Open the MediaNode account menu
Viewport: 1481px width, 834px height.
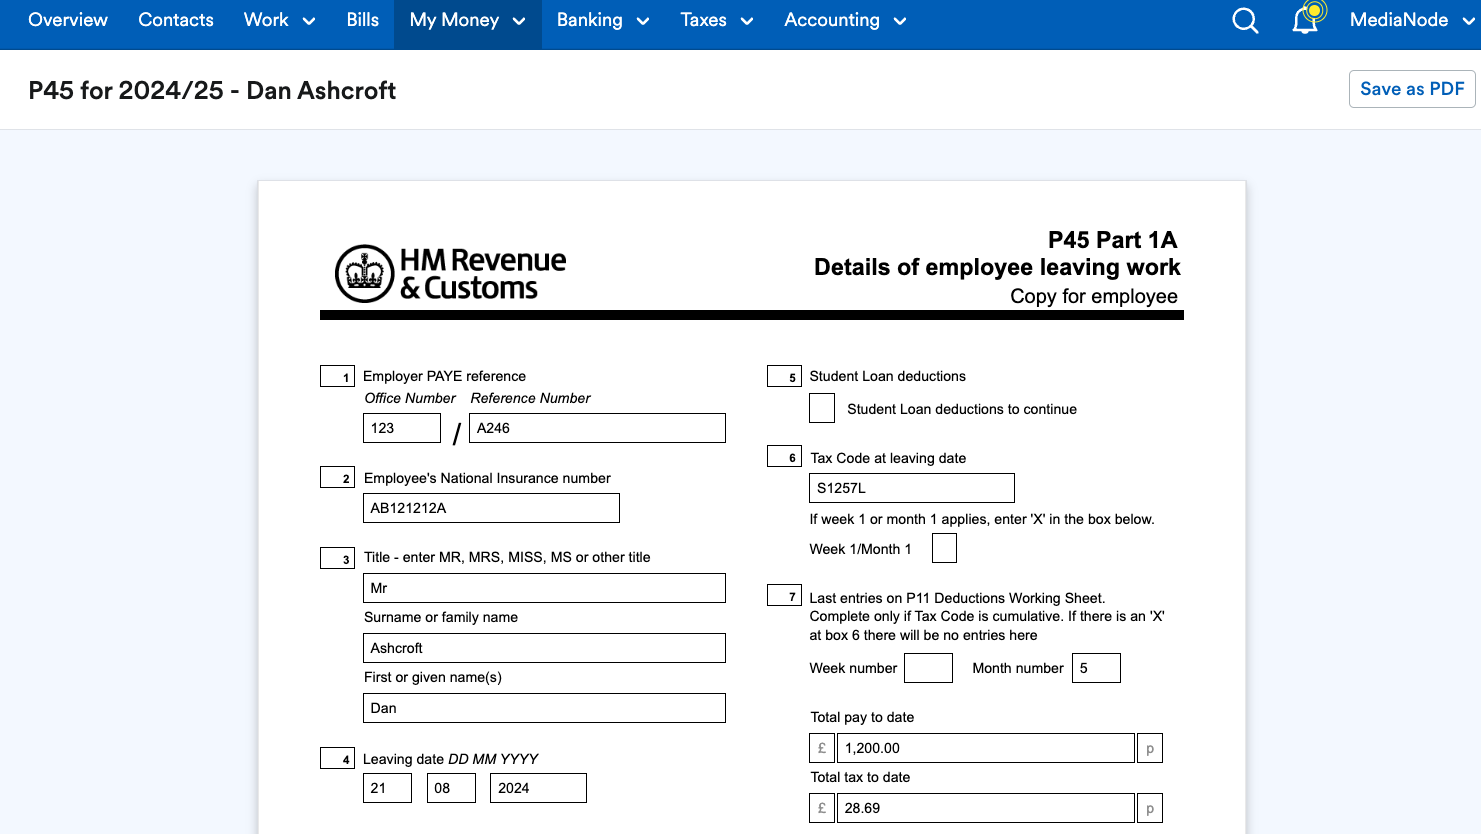pyautogui.click(x=1411, y=20)
